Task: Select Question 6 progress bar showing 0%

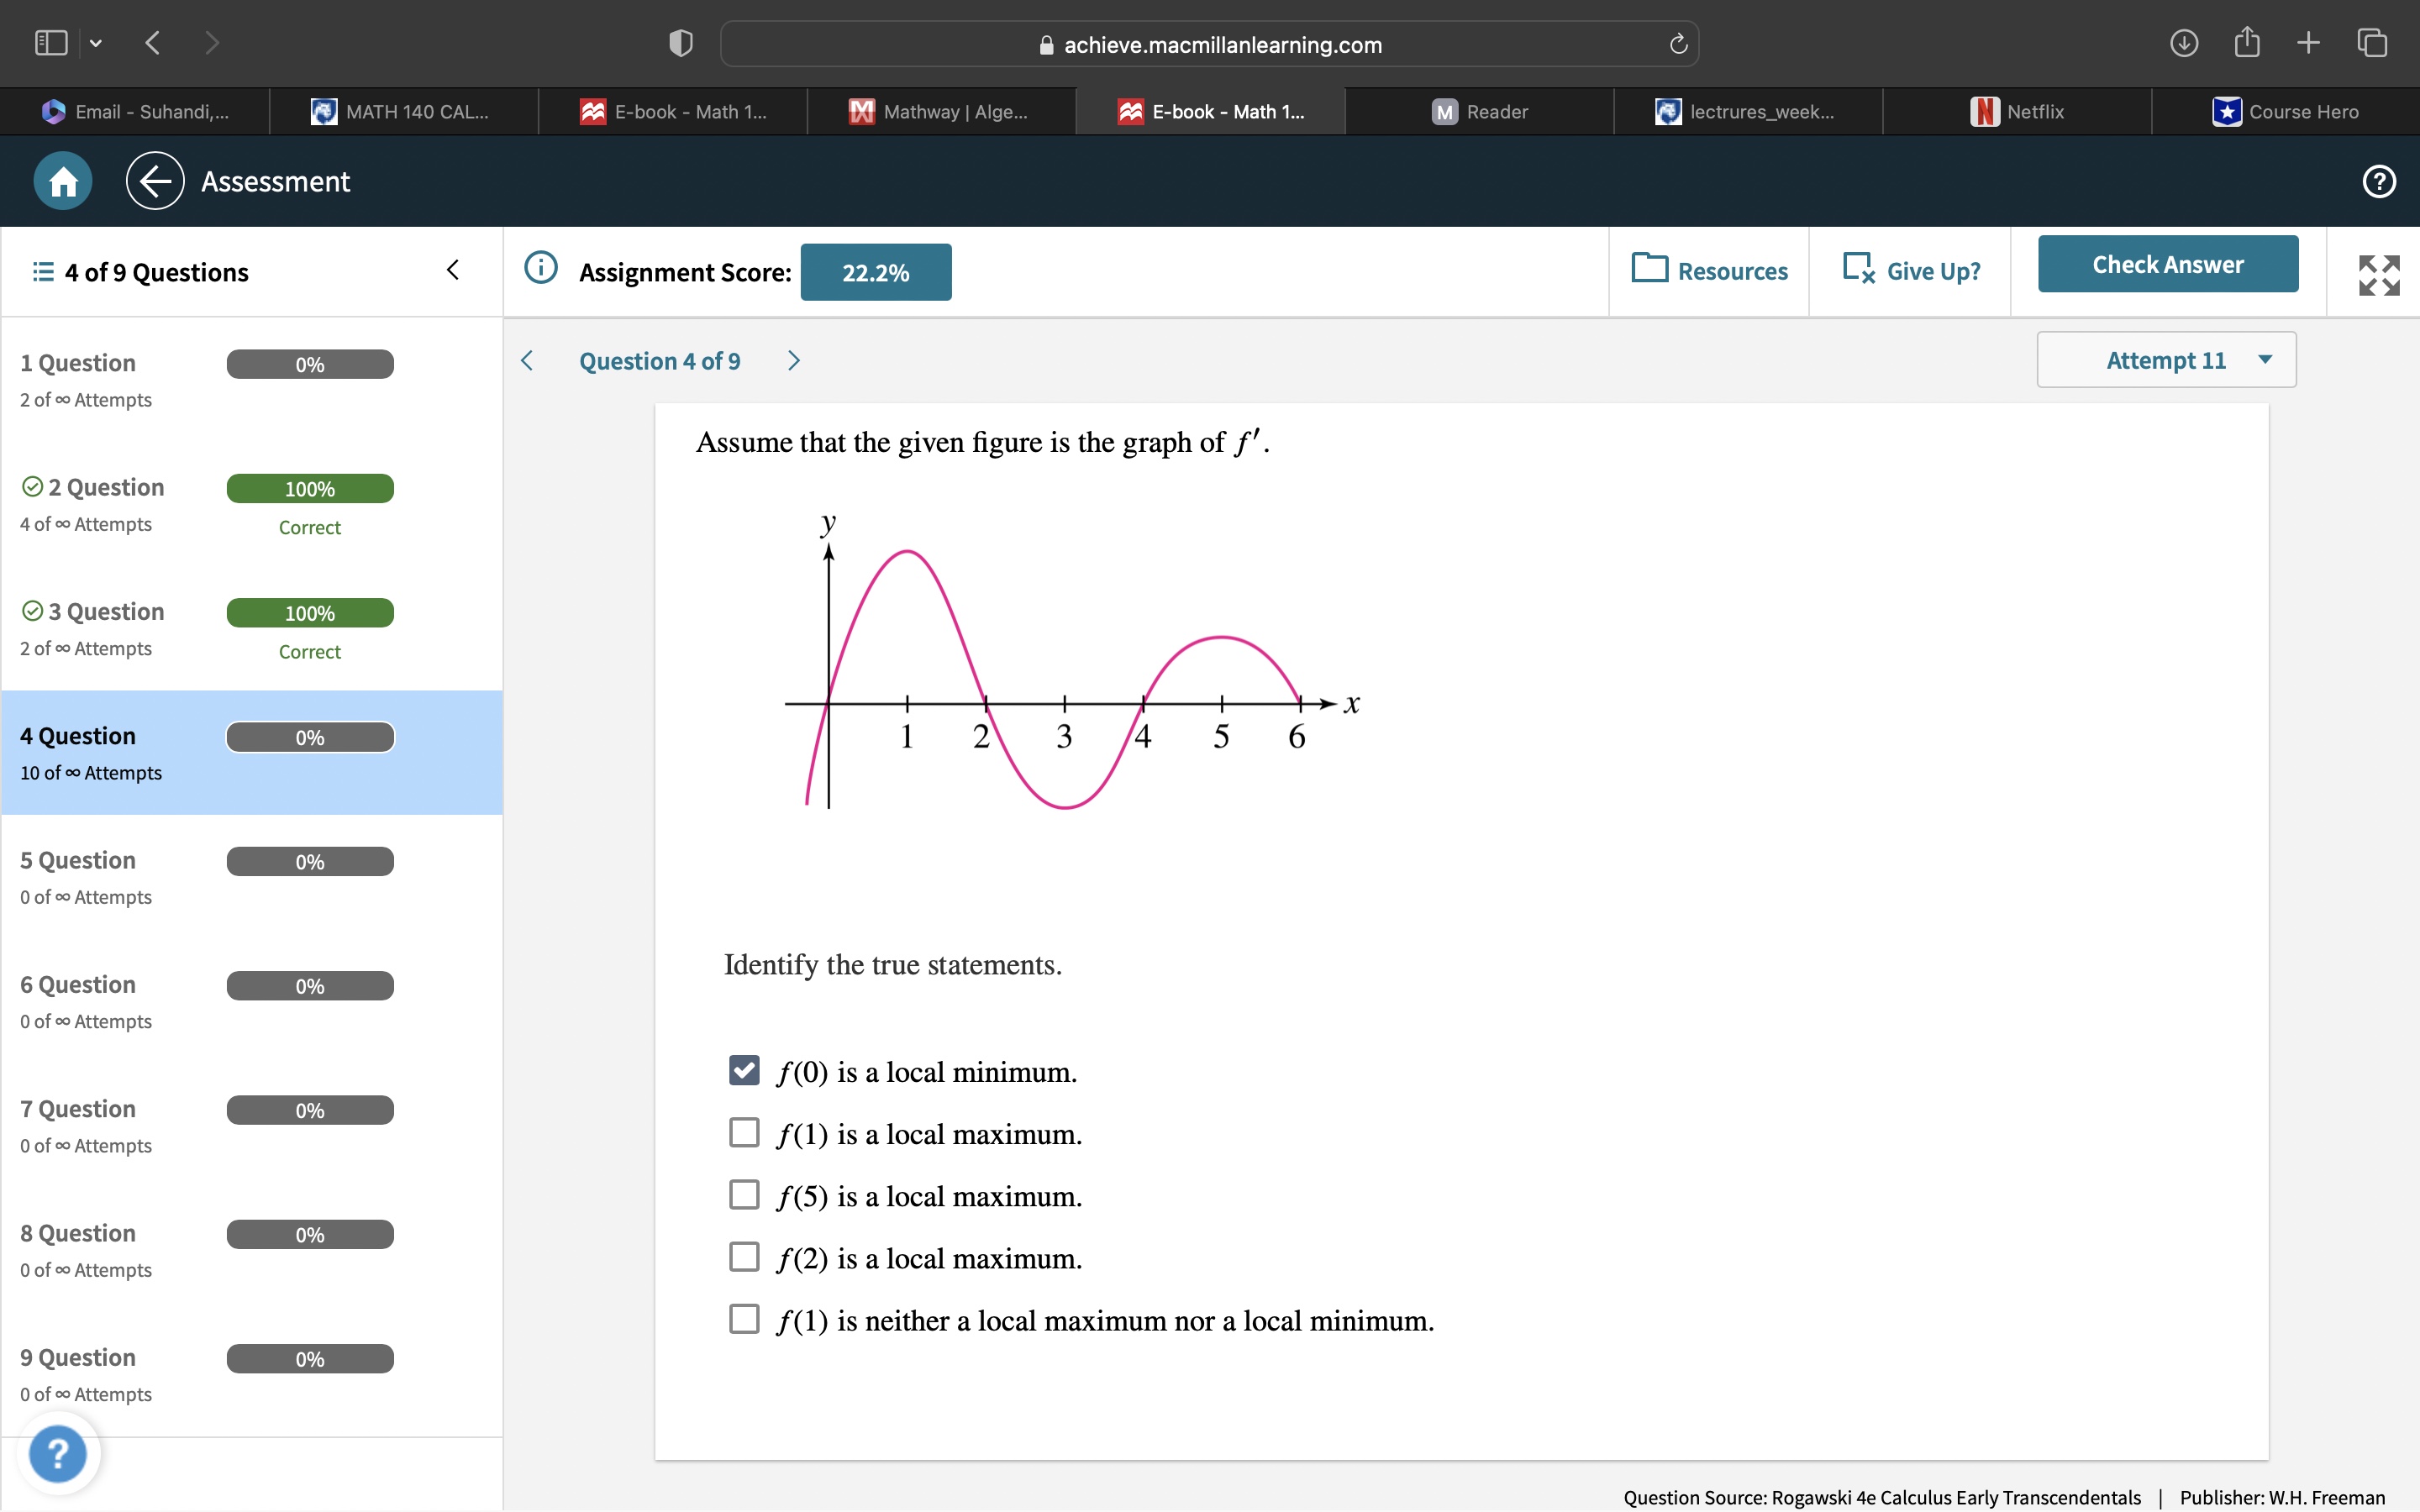Action: pos(309,985)
